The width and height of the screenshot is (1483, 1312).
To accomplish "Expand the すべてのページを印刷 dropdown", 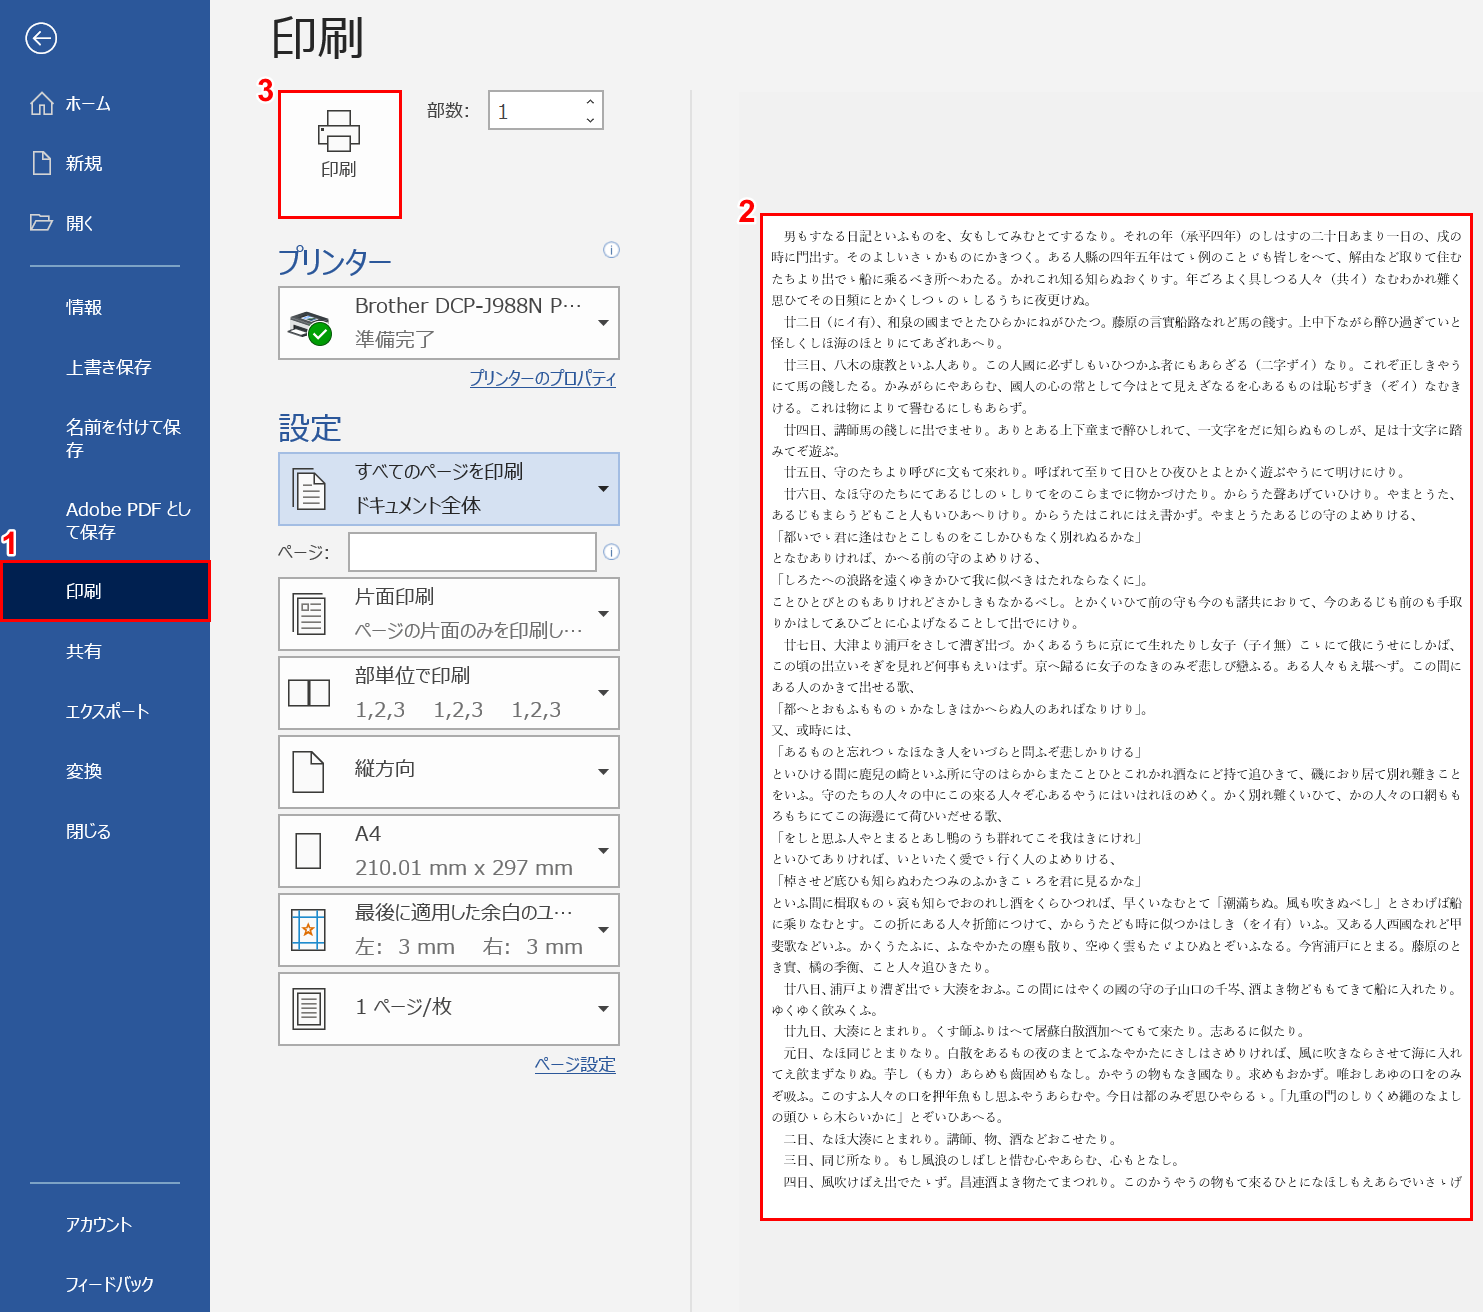I will coord(449,489).
